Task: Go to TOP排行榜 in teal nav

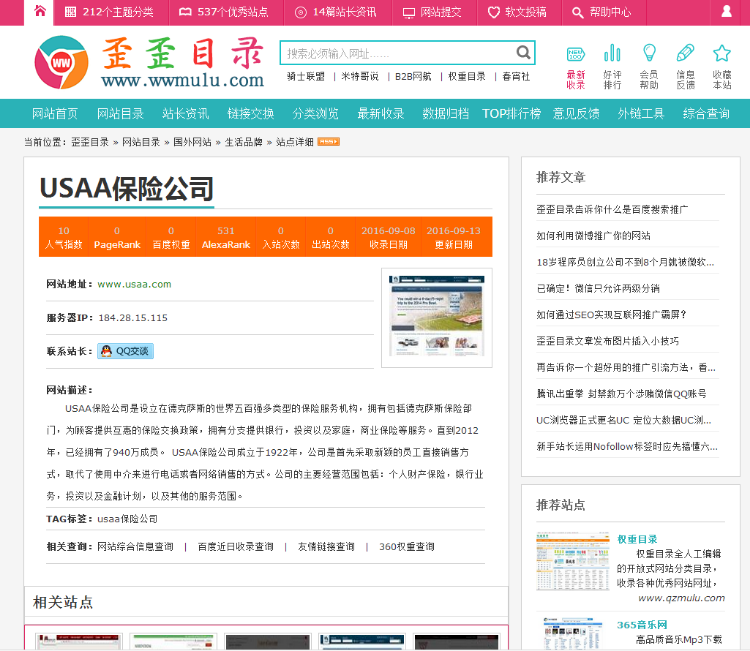Action: (511, 114)
